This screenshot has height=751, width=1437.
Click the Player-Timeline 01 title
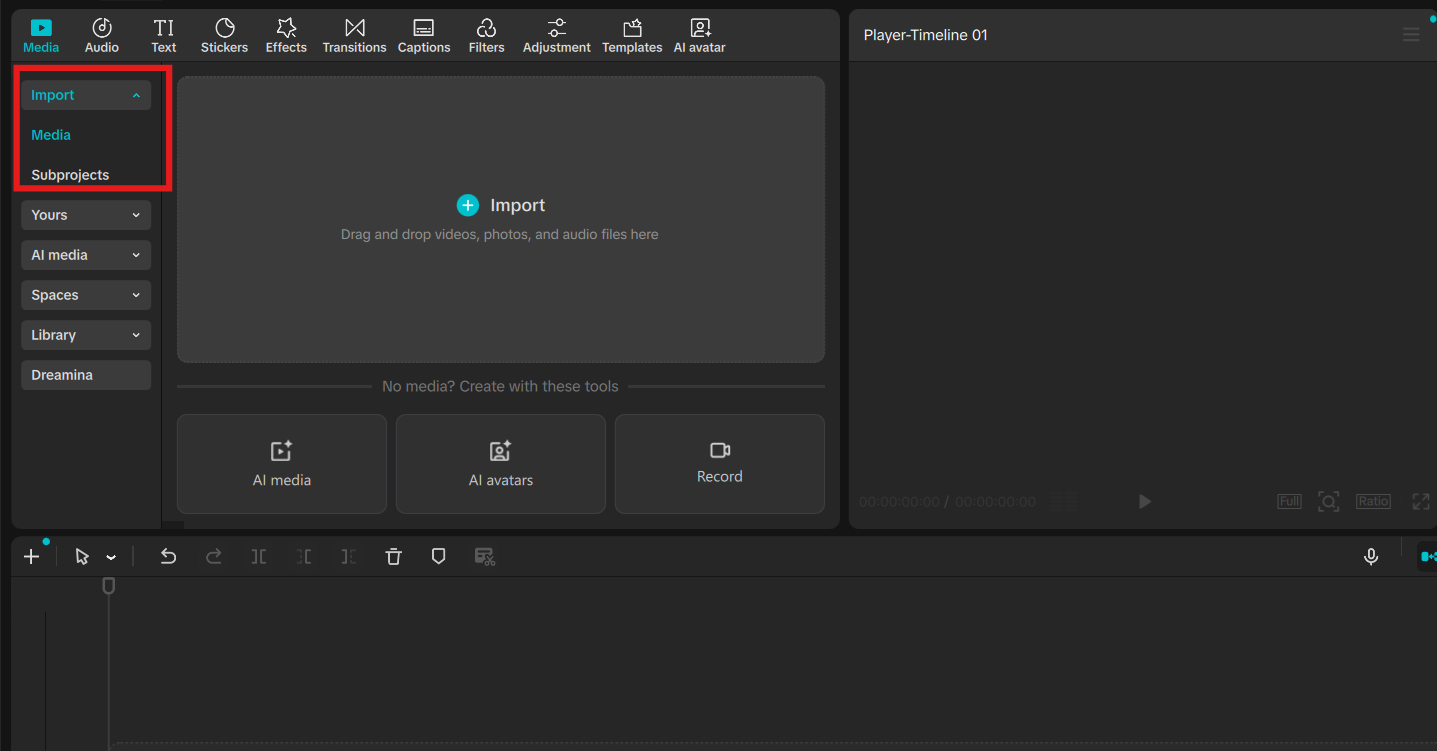(x=926, y=35)
